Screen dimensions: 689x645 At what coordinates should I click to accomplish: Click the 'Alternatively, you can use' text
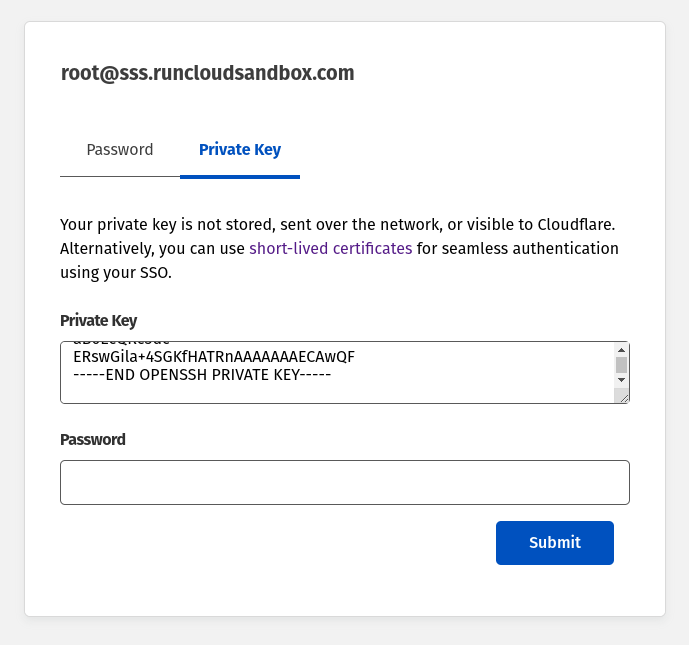pos(152,248)
